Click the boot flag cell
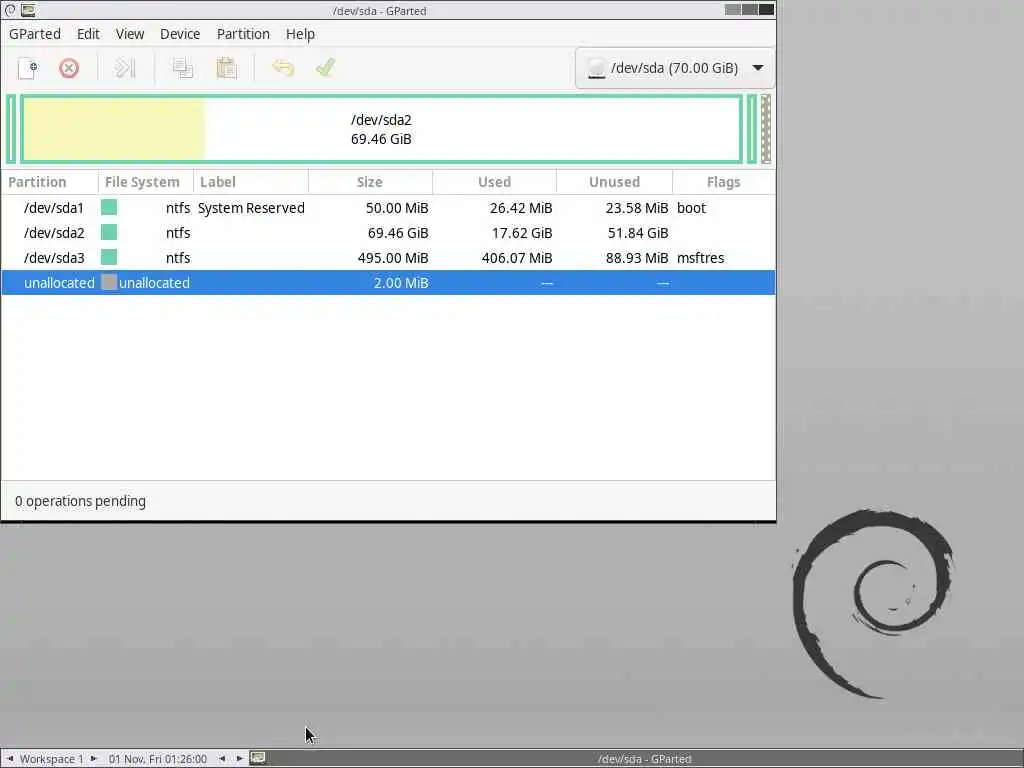 coord(692,208)
